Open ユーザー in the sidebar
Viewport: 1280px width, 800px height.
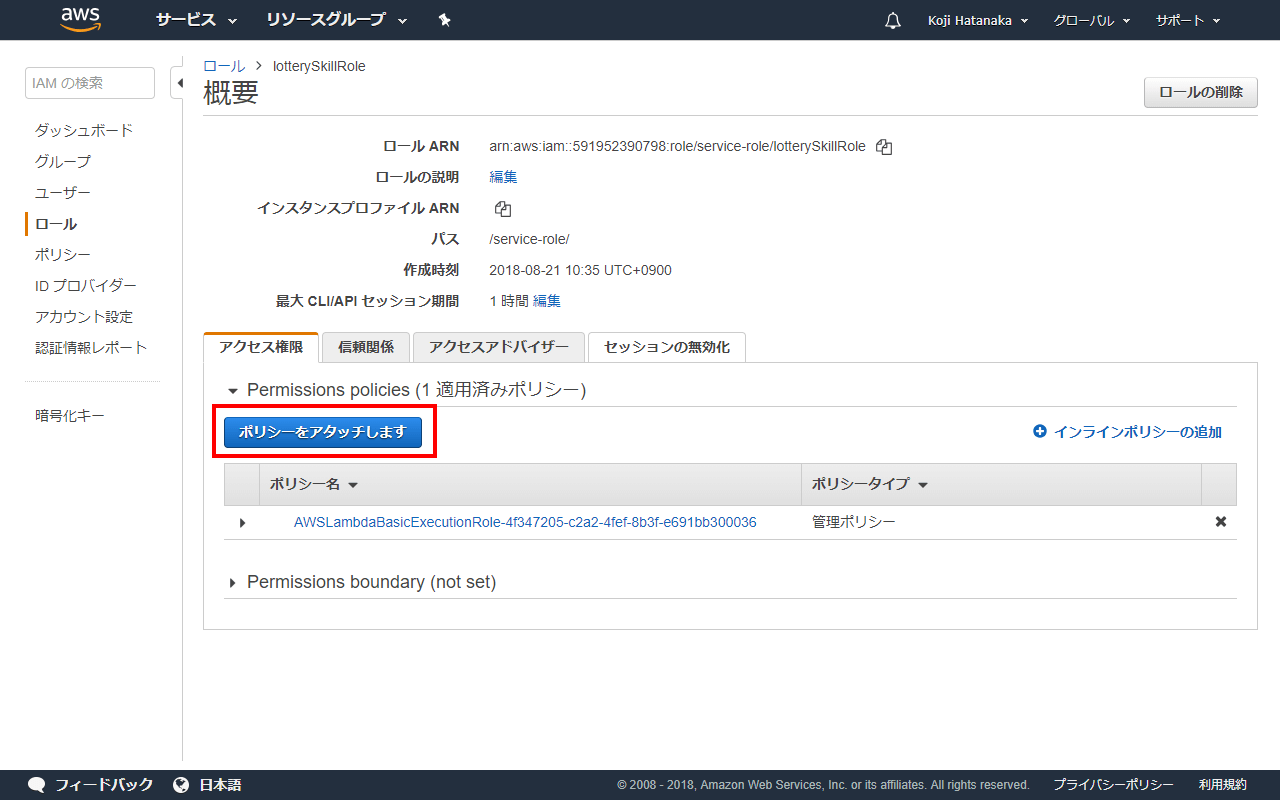coord(63,193)
